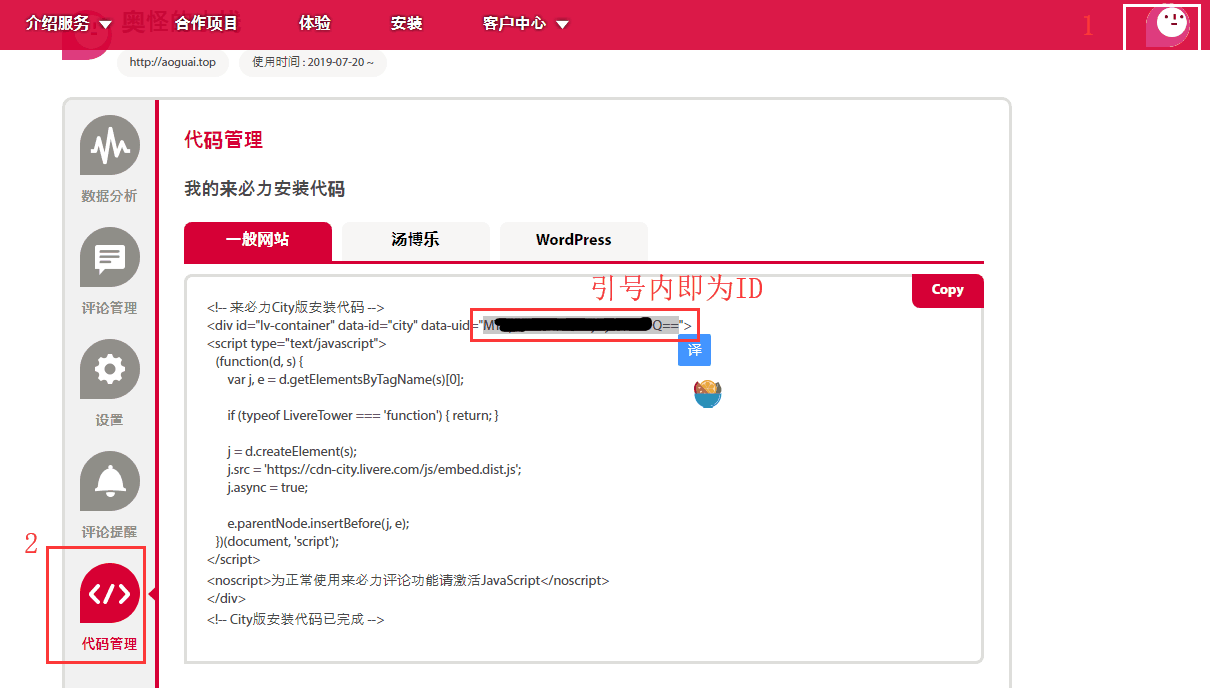Click the highlighted data-uid value
This screenshot has width=1210, height=688.
point(581,326)
